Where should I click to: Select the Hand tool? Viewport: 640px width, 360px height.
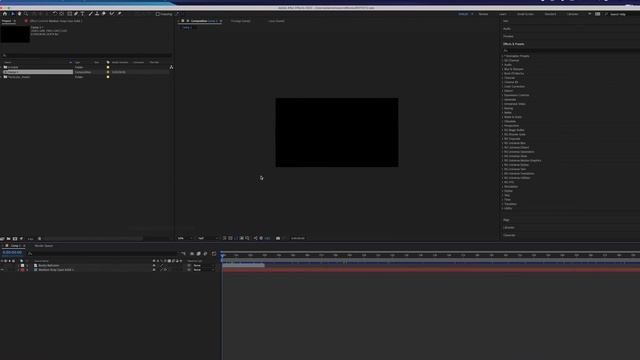pos(19,14)
